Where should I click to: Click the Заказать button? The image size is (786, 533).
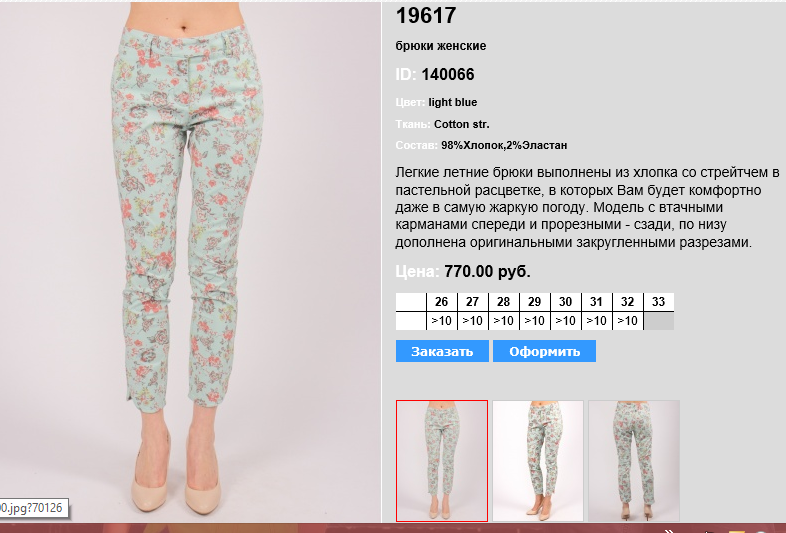(x=442, y=351)
